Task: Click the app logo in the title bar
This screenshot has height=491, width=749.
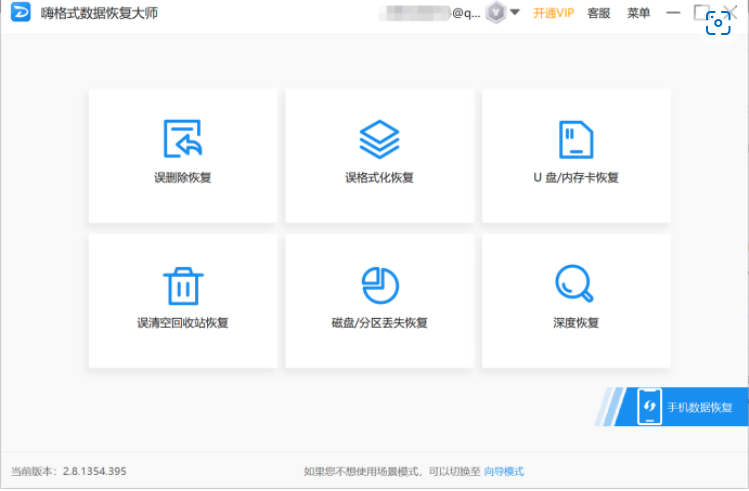Action: point(21,13)
